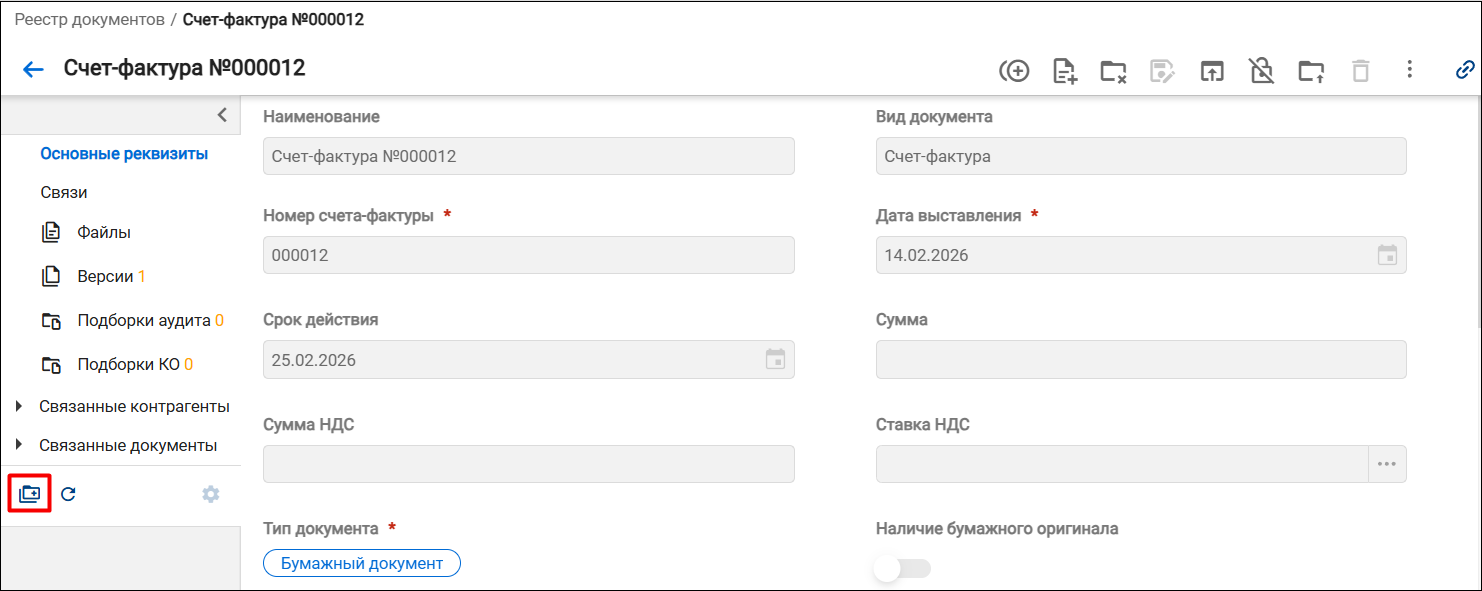Refresh the sidebar with circular arrow
The image size is (1482, 591).
pos(68,494)
